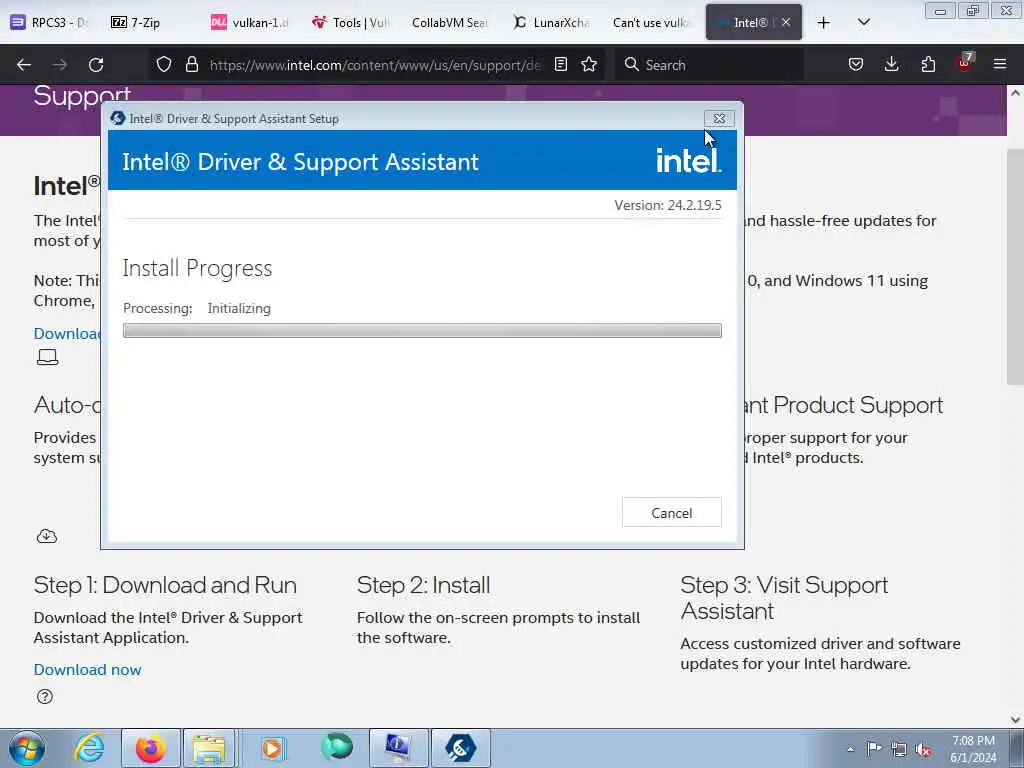Open tracking protection shield icon
1024x768 pixels.
[164, 64]
